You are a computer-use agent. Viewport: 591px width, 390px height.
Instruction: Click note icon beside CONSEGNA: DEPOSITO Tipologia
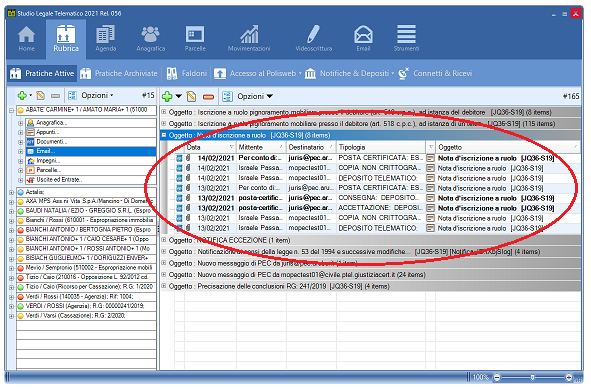tap(430, 198)
